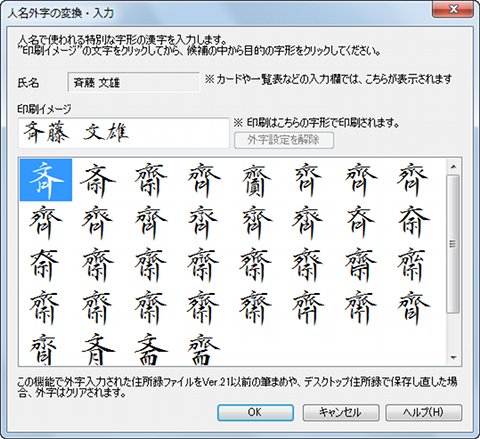Click 雄 in the print image preview
Image resolution: width=480 pixels, height=439 pixels.
(x=117, y=132)
